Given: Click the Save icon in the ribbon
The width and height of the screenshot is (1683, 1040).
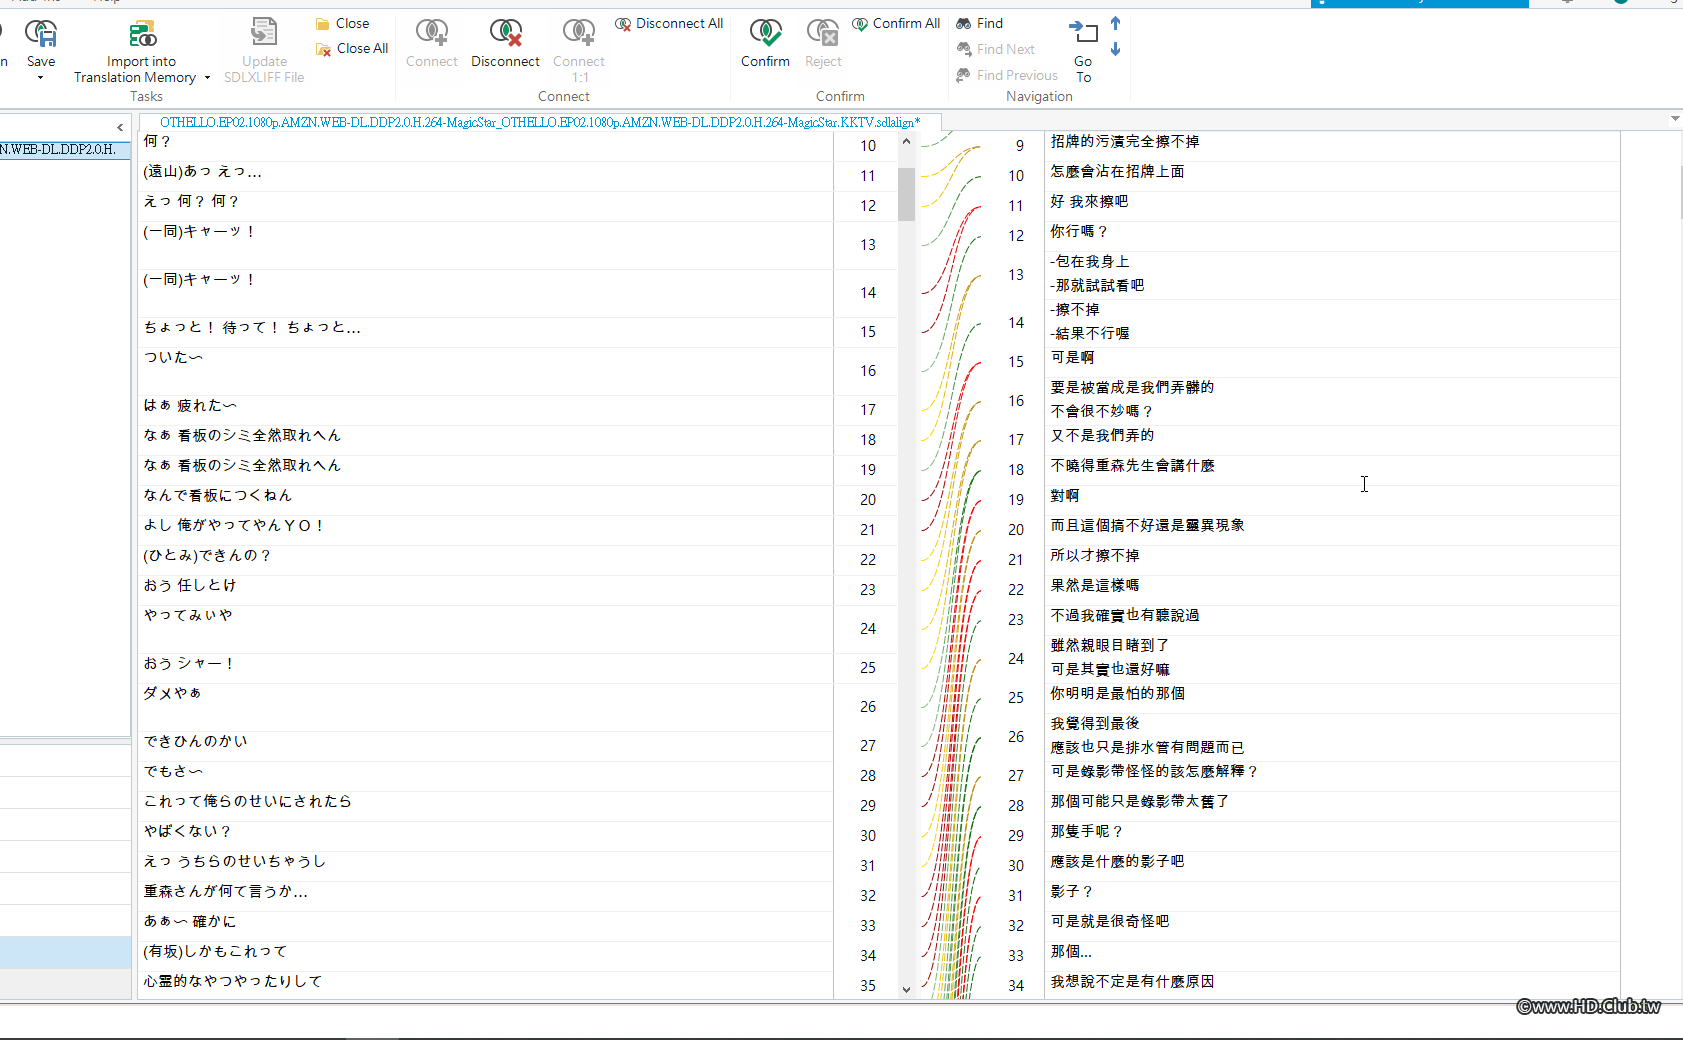Looking at the screenshot, I should pyautogui.click(x=40, y=34).
